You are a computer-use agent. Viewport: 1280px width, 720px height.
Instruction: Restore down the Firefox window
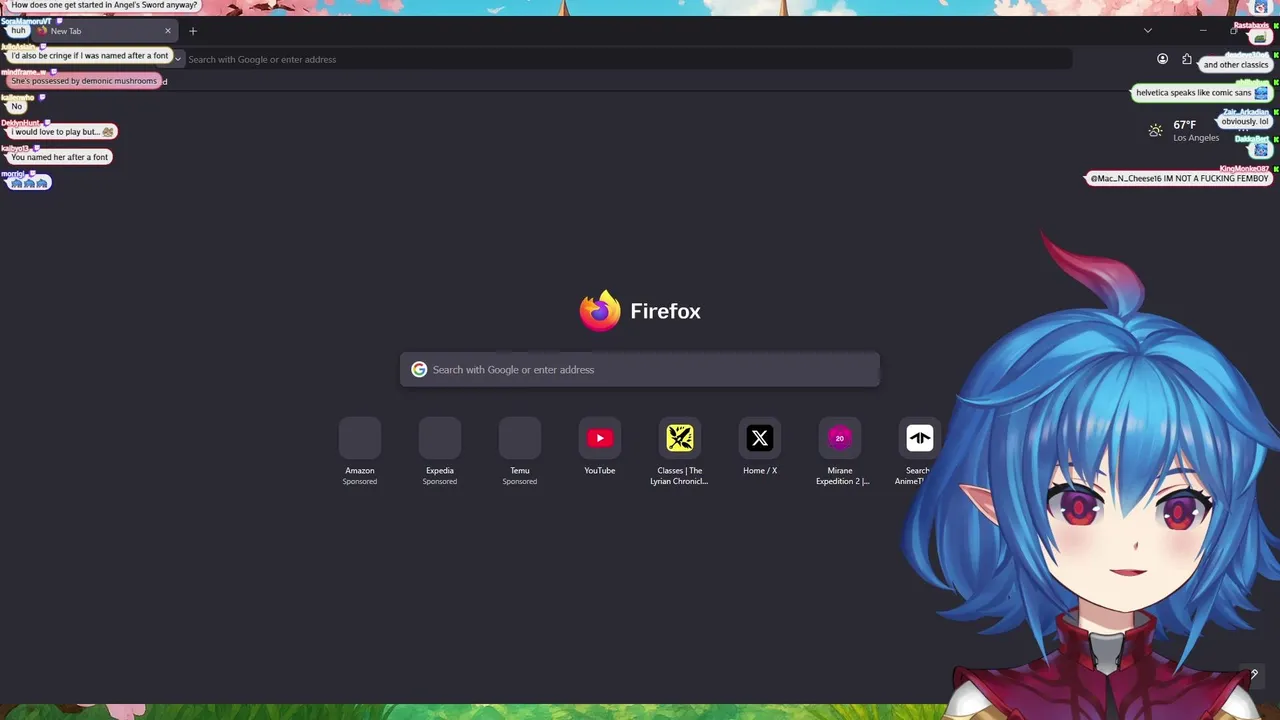point(1233,31)
